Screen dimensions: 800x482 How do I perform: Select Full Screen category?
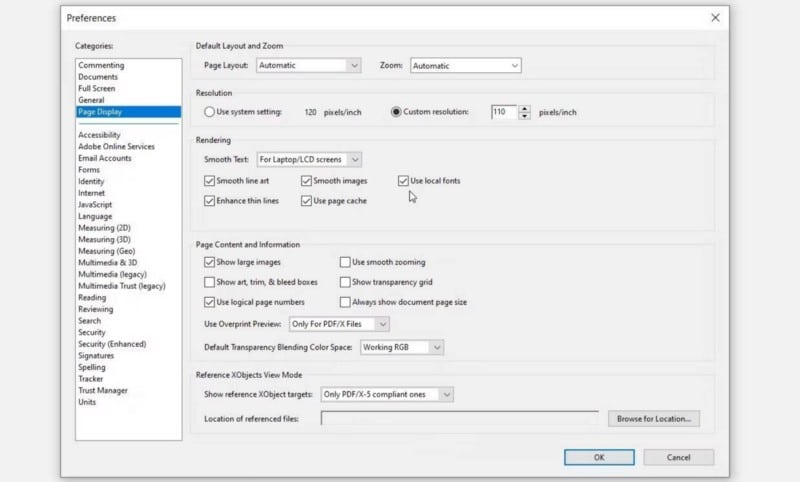(96, 89)
